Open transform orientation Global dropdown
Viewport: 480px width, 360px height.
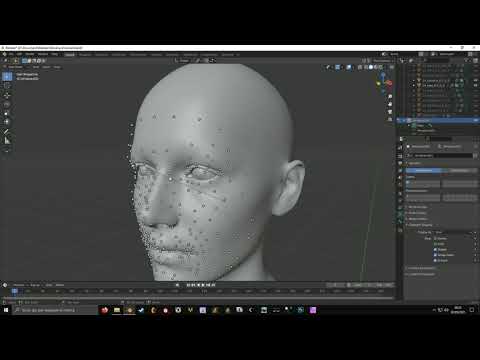pyautogui.click(x=183, y=61)
